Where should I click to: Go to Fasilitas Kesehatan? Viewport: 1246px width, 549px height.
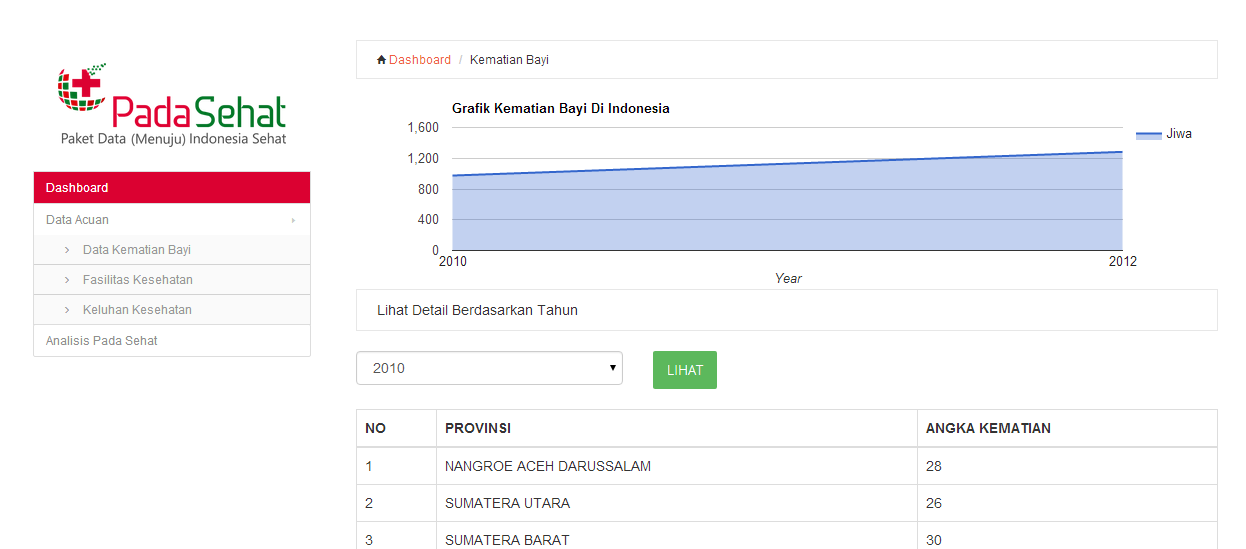pos(138,280)
